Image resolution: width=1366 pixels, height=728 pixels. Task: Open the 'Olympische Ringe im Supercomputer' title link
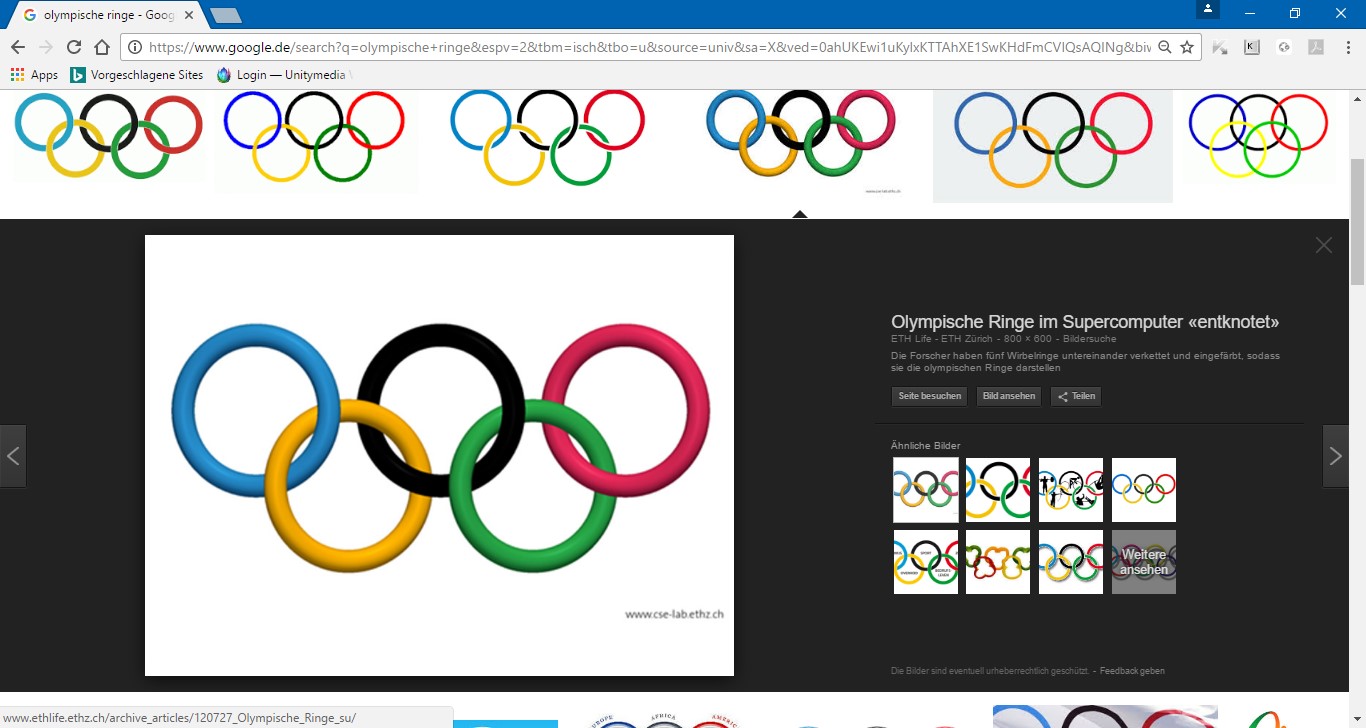(x=1085, y=322)
